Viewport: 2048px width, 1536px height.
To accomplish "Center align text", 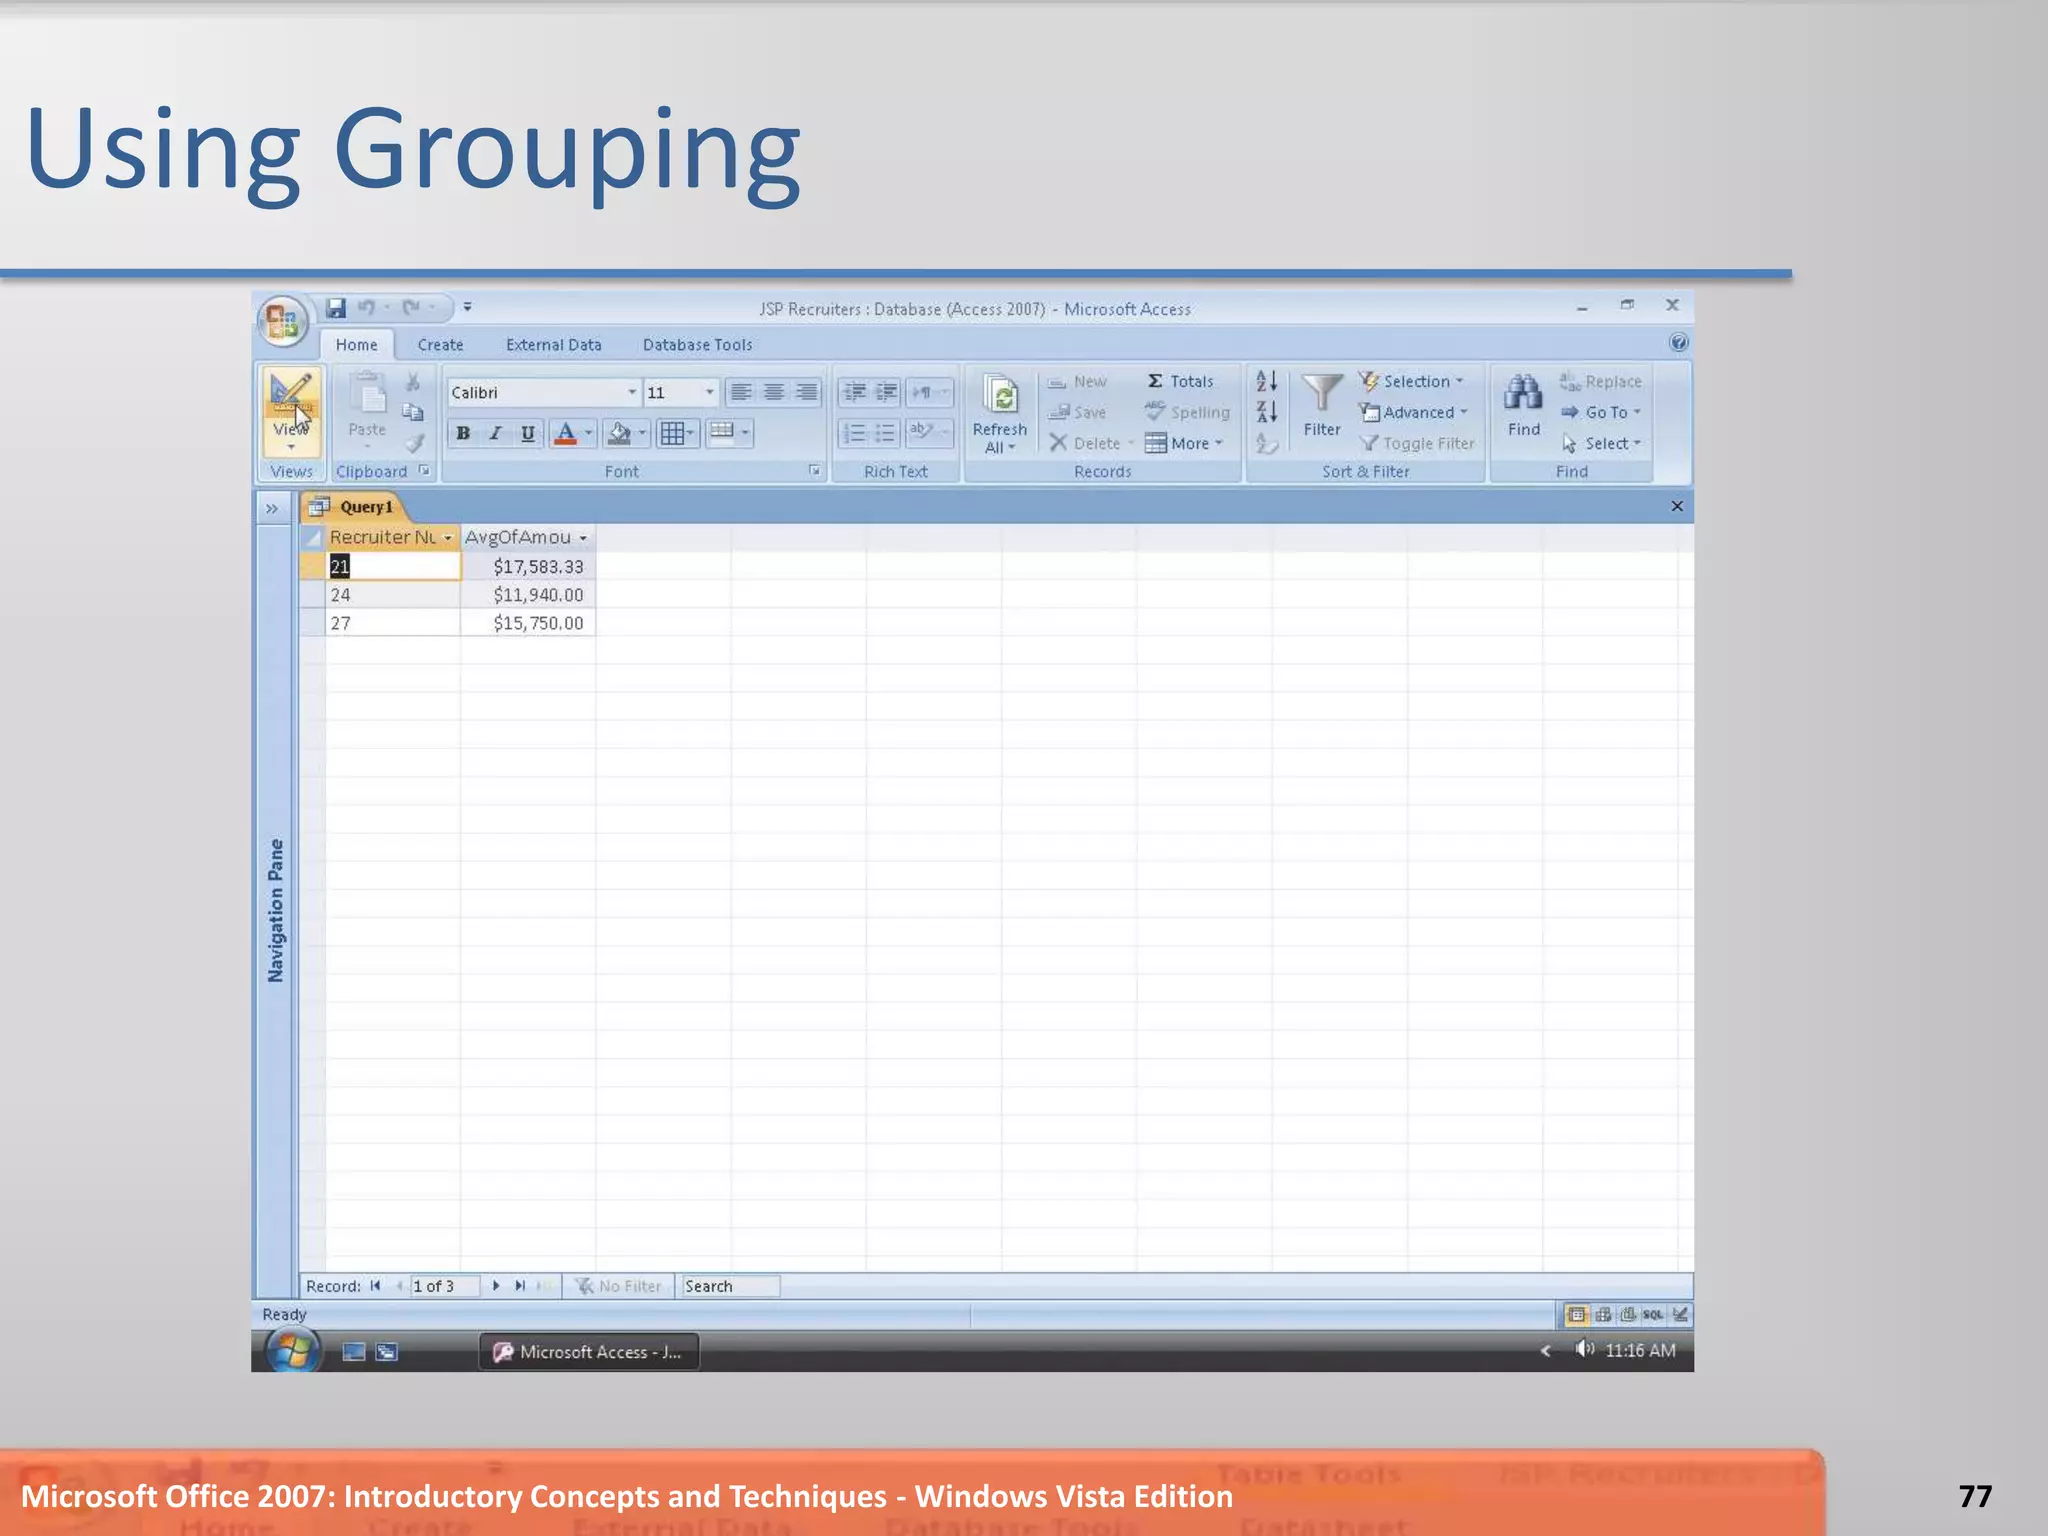I will 773,392.
